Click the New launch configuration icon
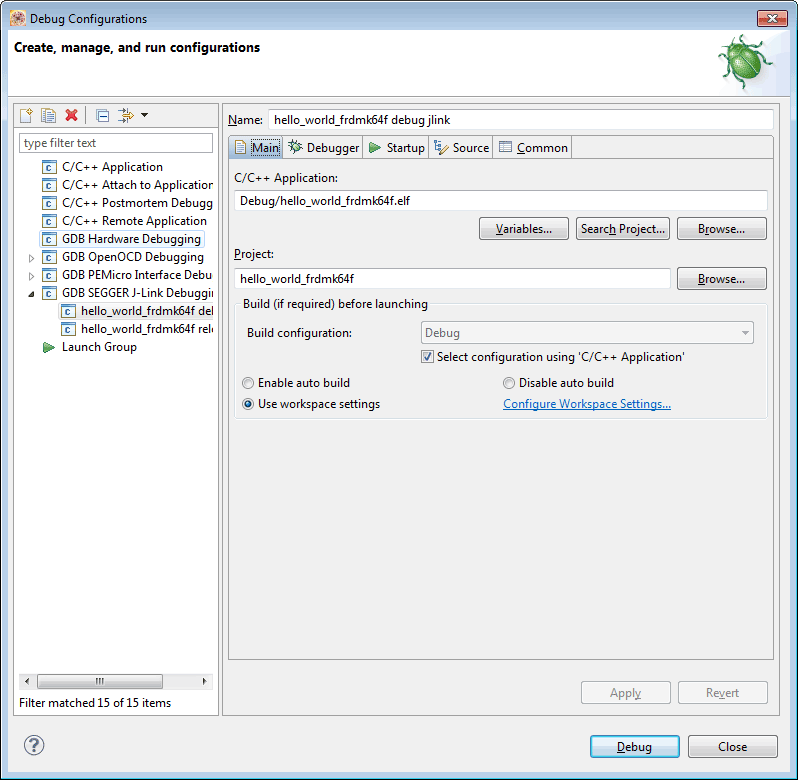The height and width of the screenshot is (780, 798). click(x=27, y=116)
